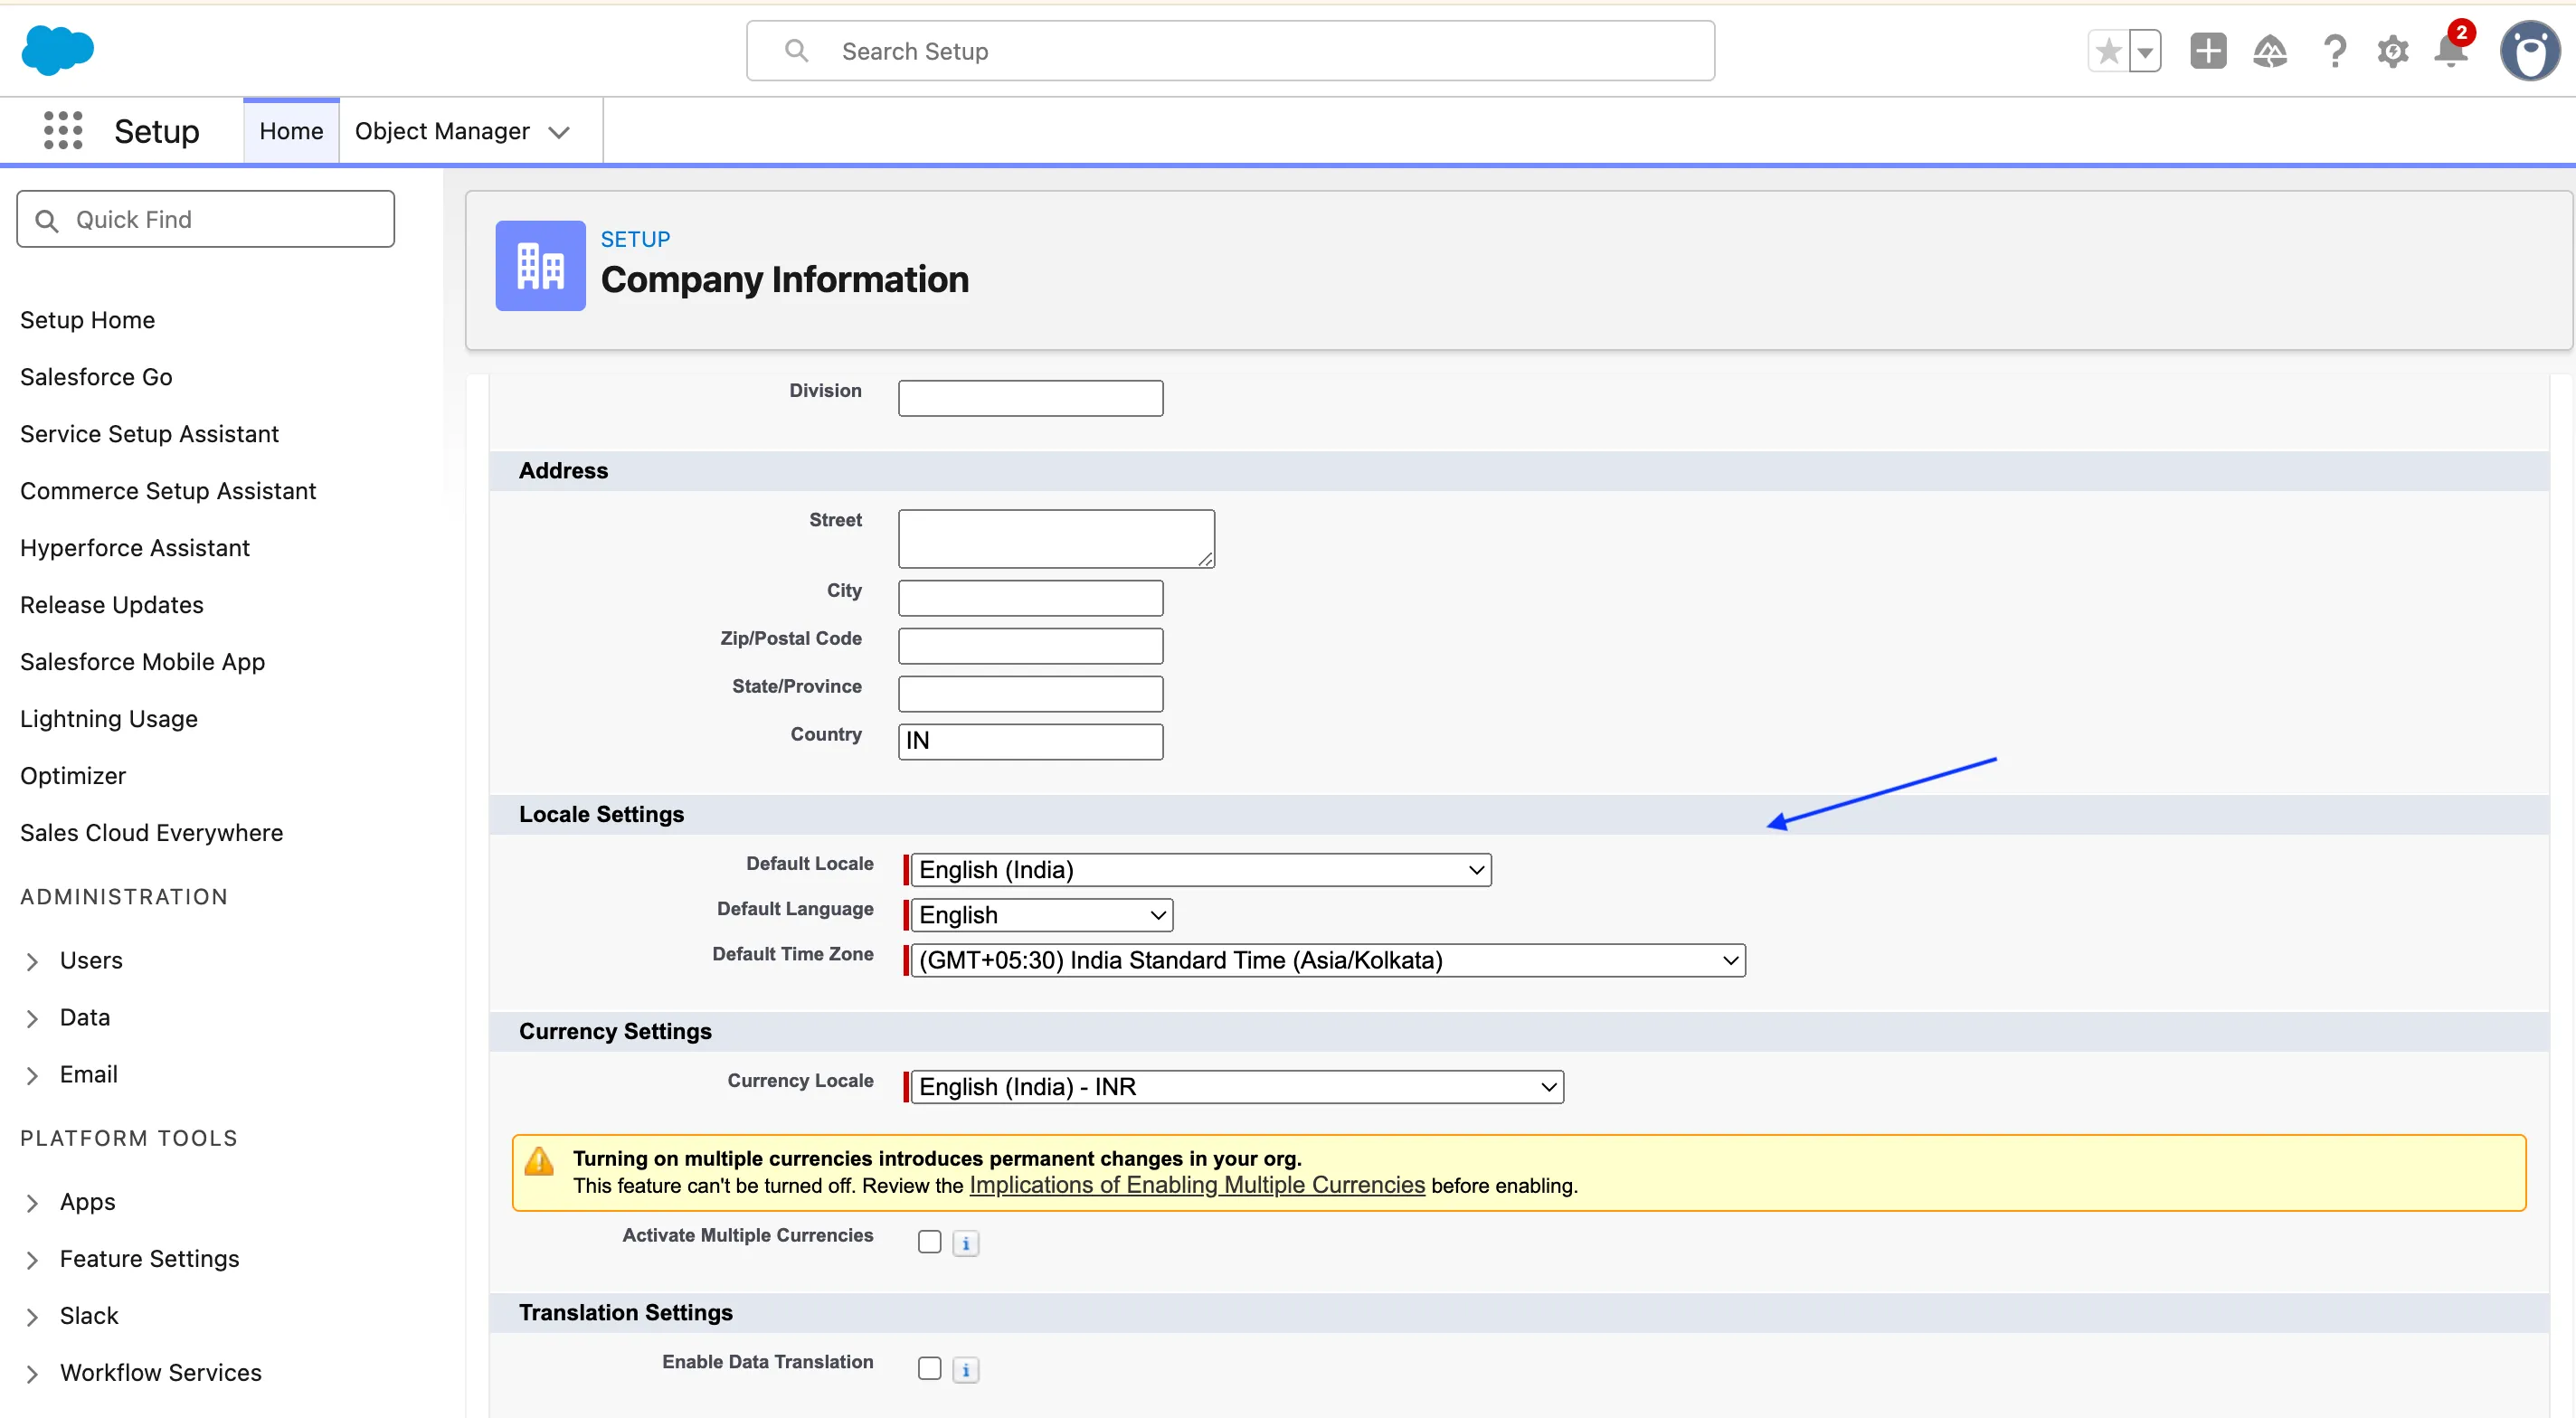The height and width of the screenshot is (1418, 2576).
Task: Click the favorites star icon
Action: coord(2108,51)
